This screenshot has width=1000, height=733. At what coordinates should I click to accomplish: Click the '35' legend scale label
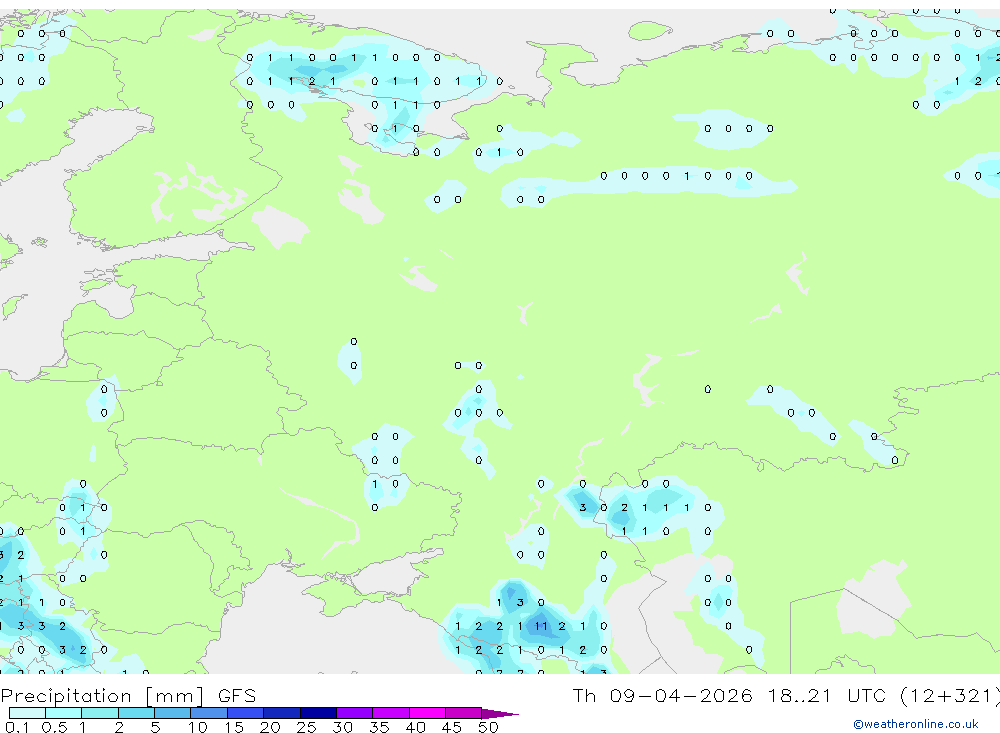click(x=379, y=727)
